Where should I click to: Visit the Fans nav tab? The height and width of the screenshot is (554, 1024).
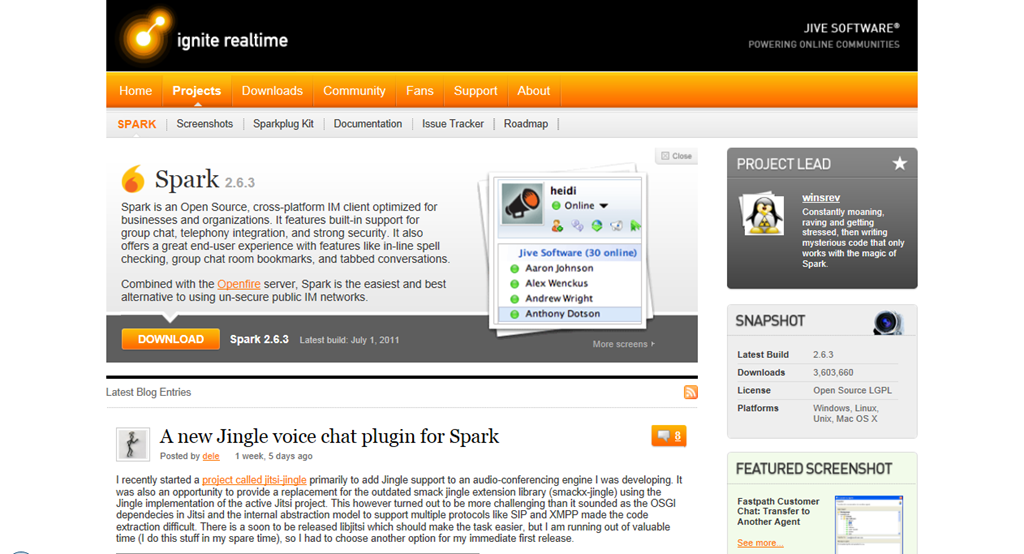419,91
